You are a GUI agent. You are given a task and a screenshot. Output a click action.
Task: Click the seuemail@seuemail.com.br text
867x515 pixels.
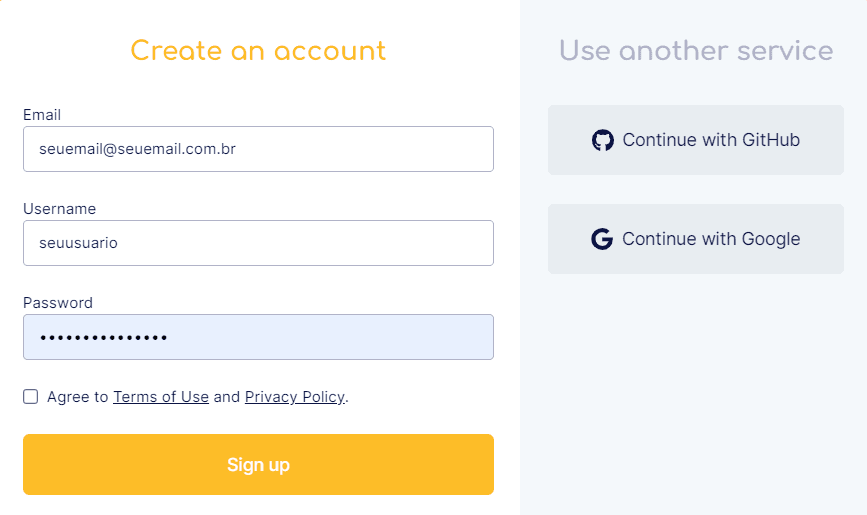137,149
